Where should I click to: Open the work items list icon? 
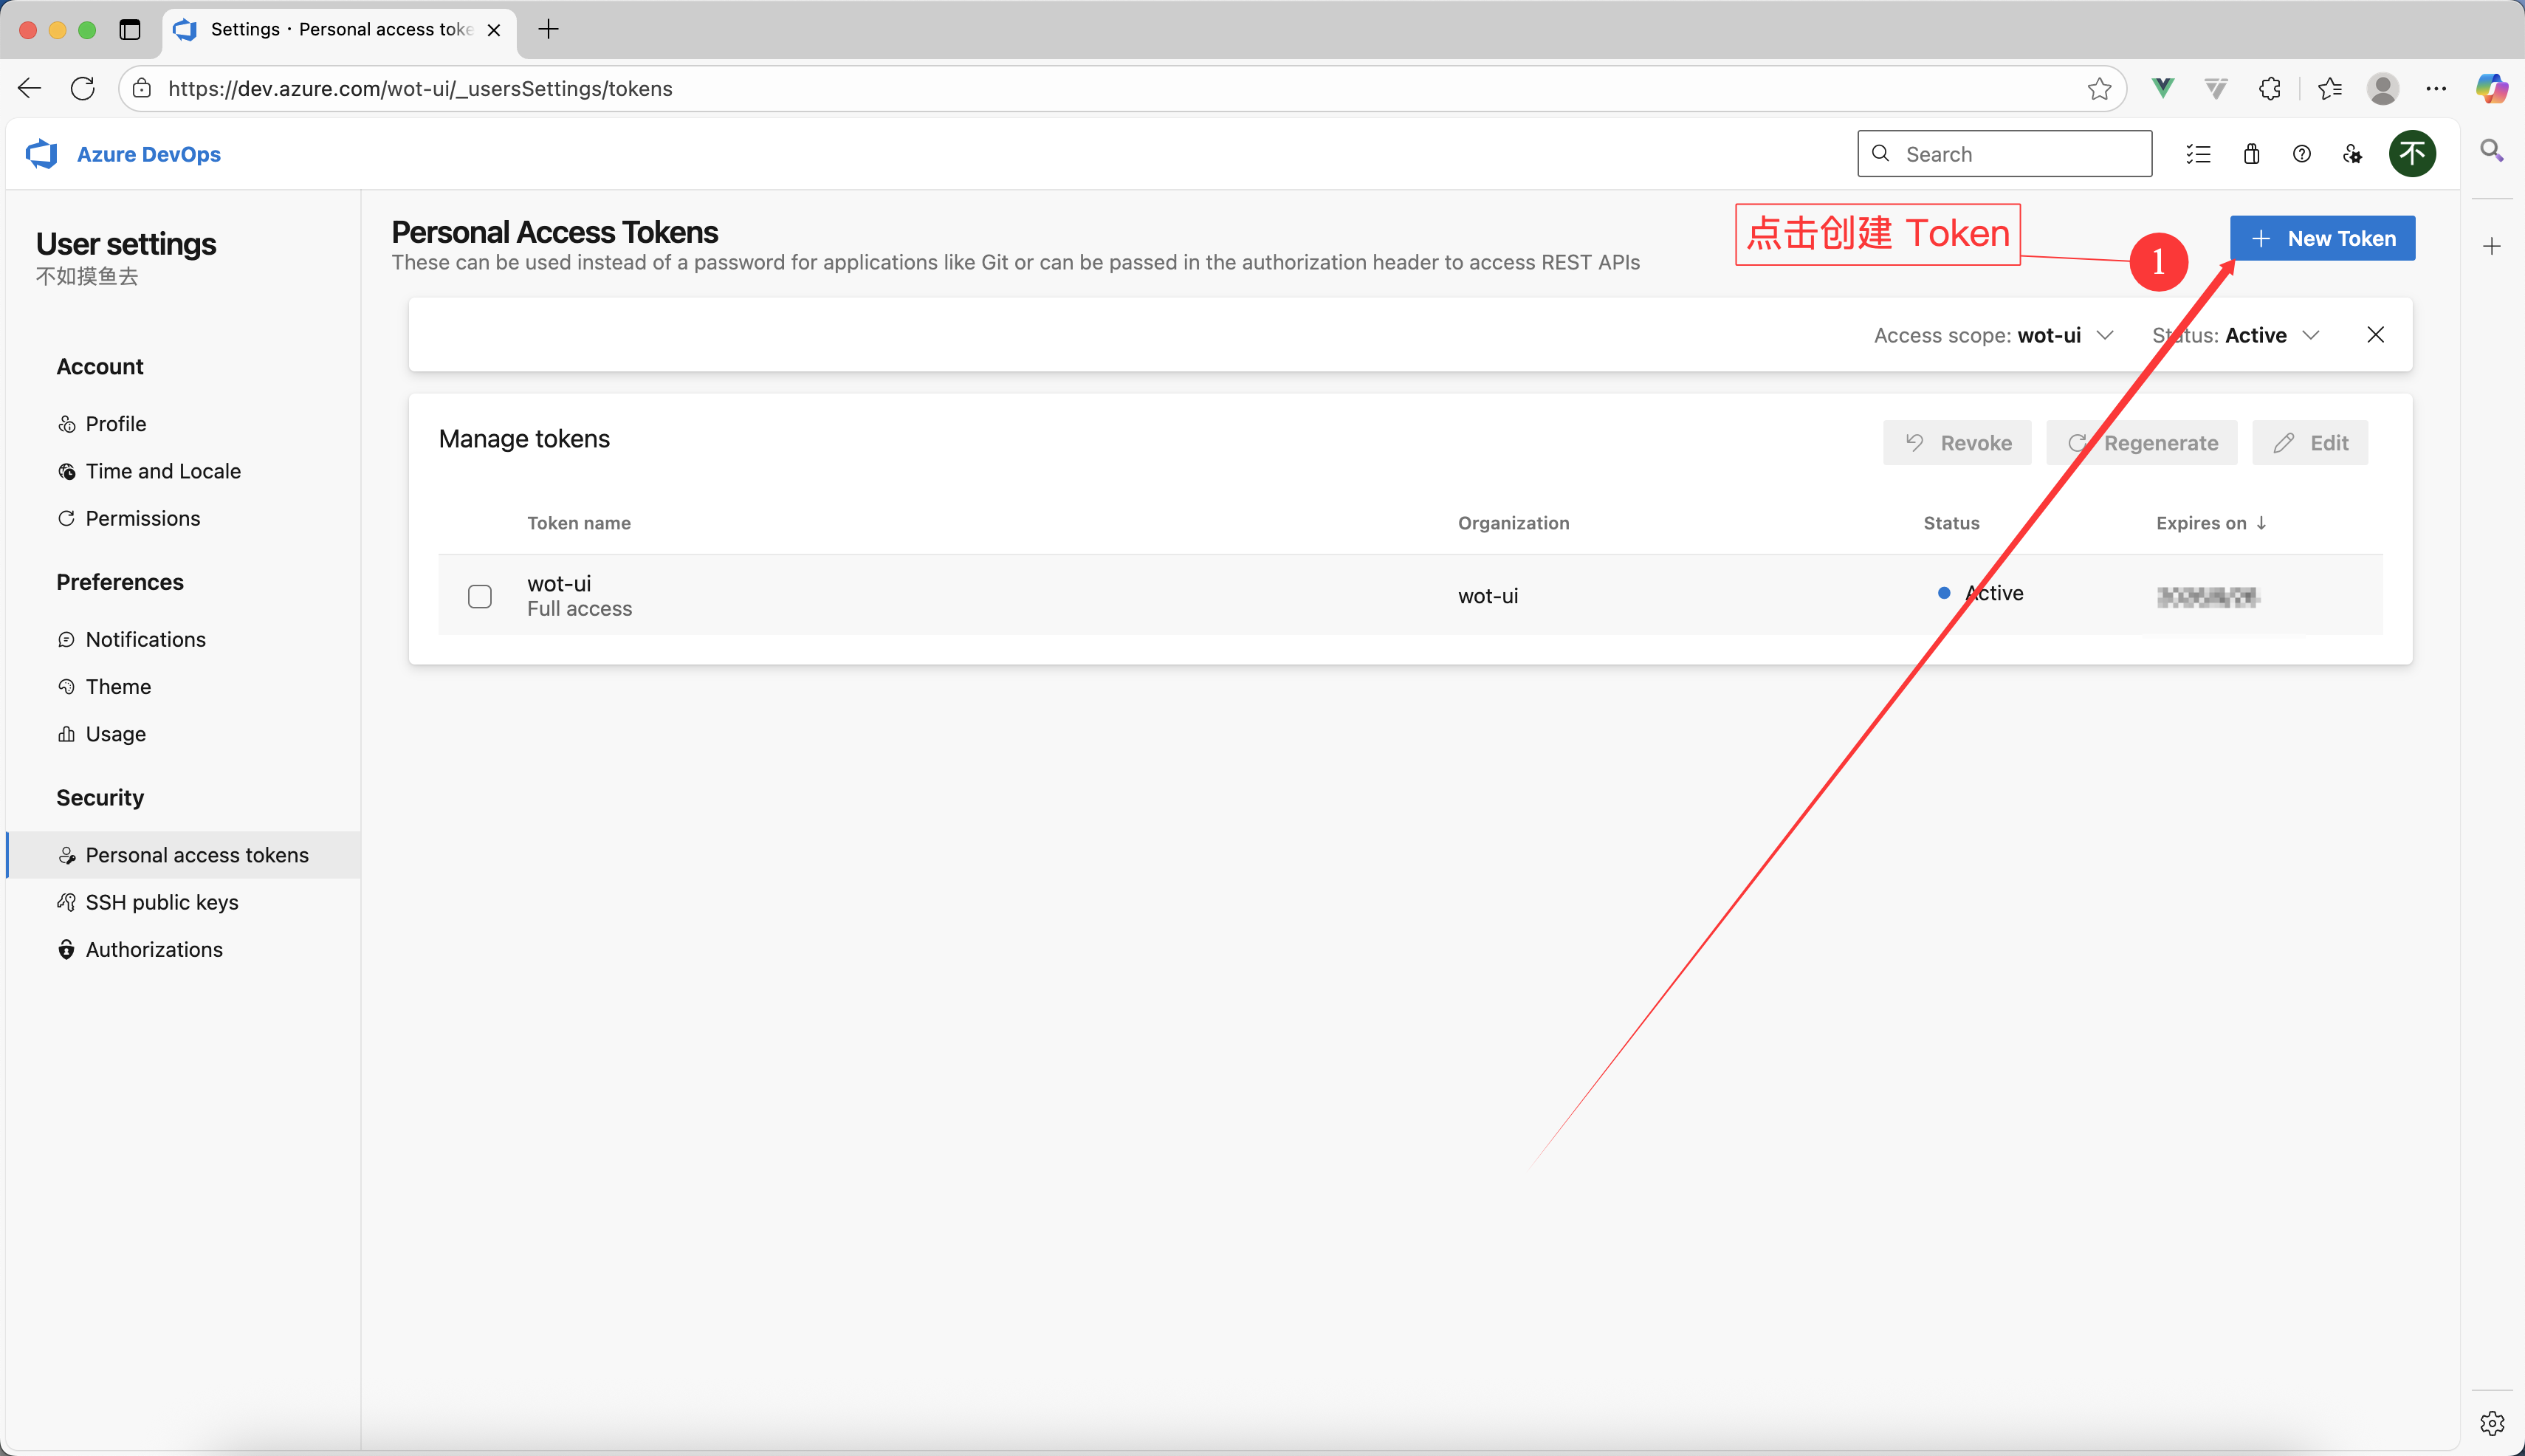tap(2198, 154)
